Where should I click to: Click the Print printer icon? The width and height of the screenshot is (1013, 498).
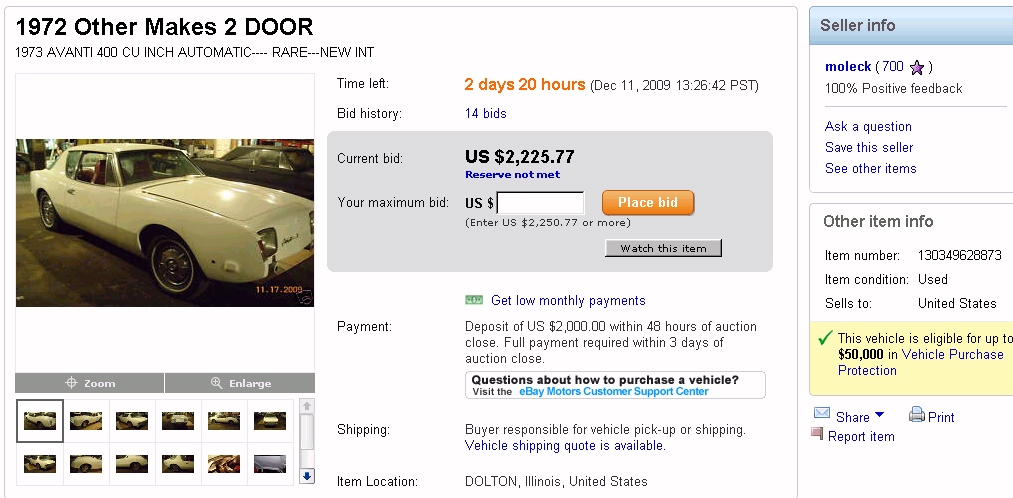tap(917, 415)
